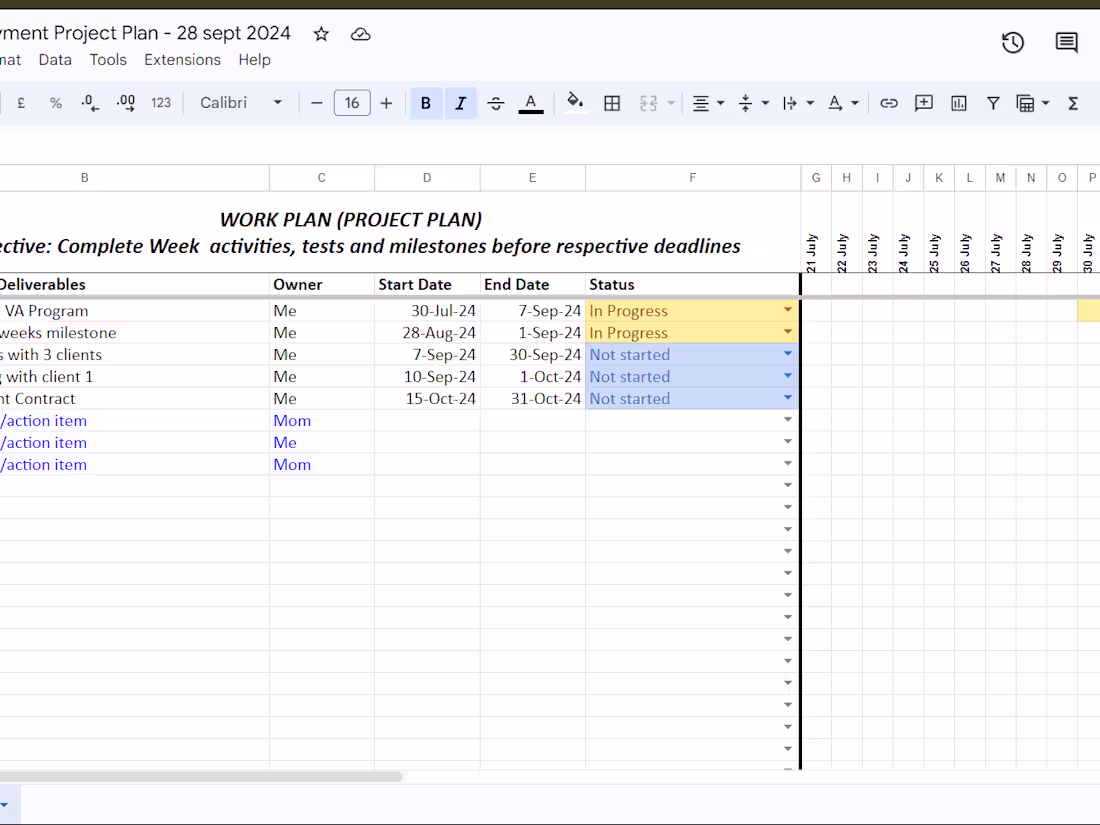
Task: Toggle bold formatting
Action: [x=425, y=102]
